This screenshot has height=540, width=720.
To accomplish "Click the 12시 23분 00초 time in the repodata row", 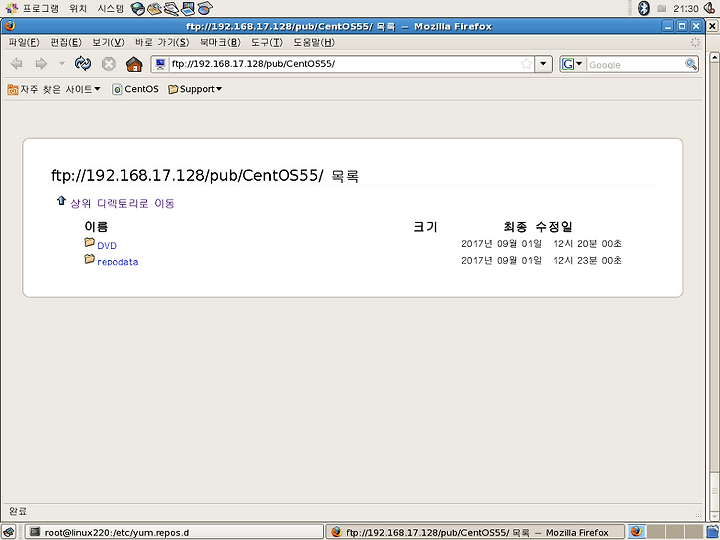I will (587, 260).
